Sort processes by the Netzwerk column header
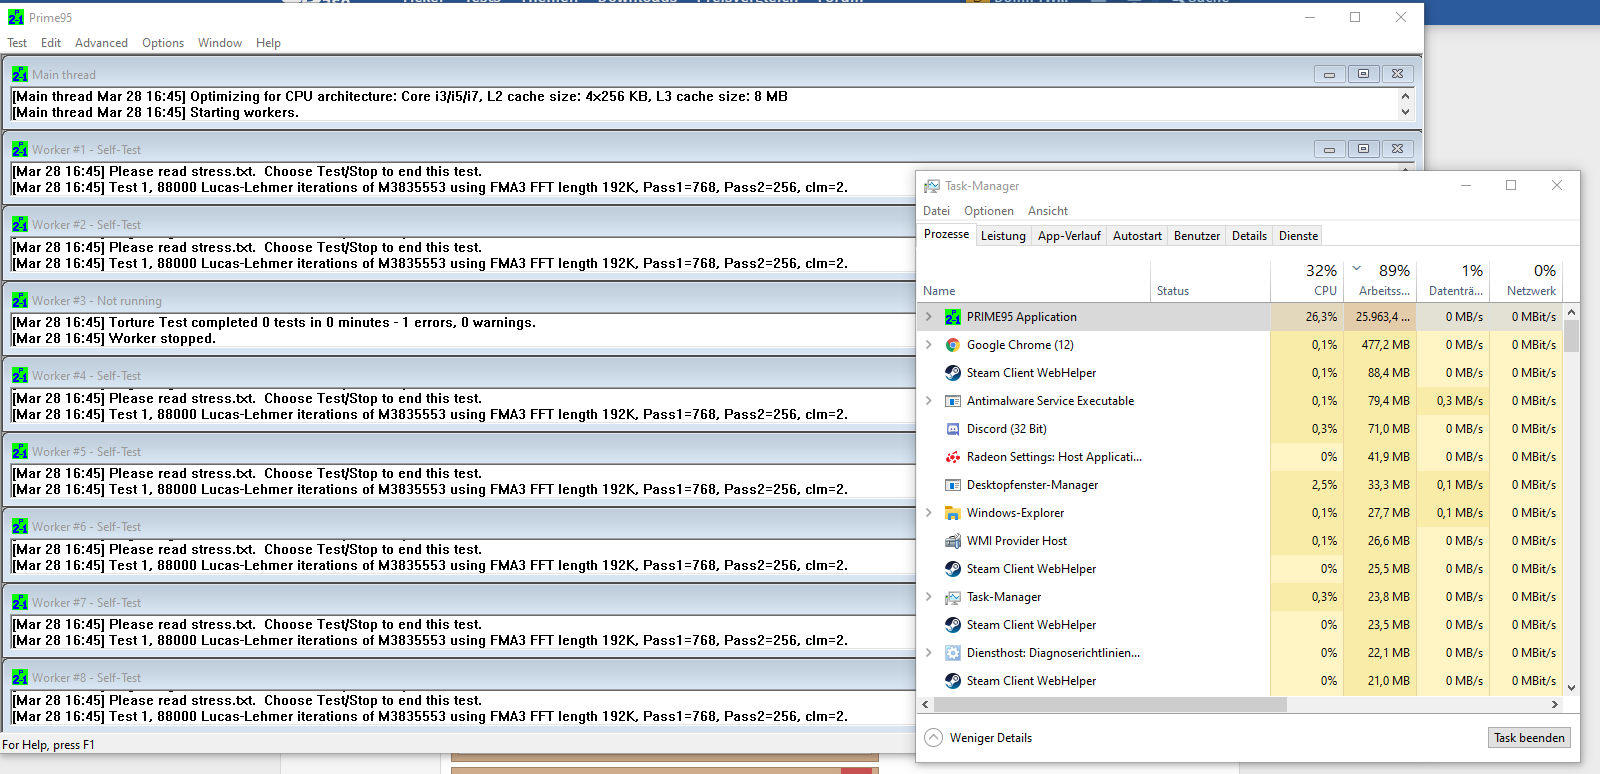 click(x=1526, y=280)
